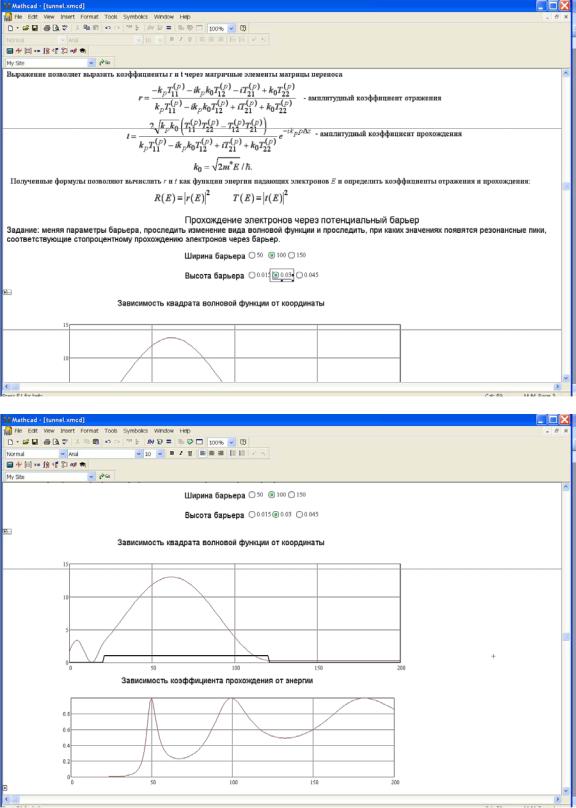
Task: Center text in lower window format bar
Action: tap(211, 453)
